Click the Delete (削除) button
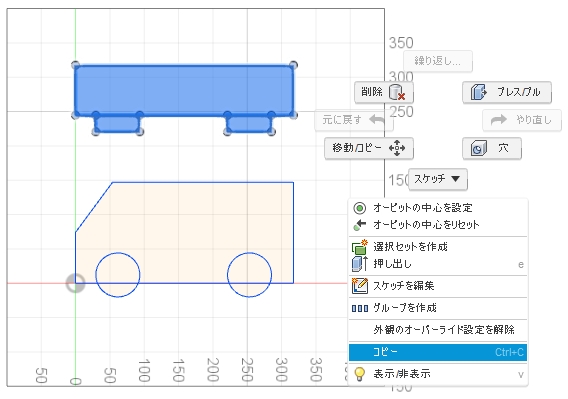This screenshot has height=399, width=568. 384,92
